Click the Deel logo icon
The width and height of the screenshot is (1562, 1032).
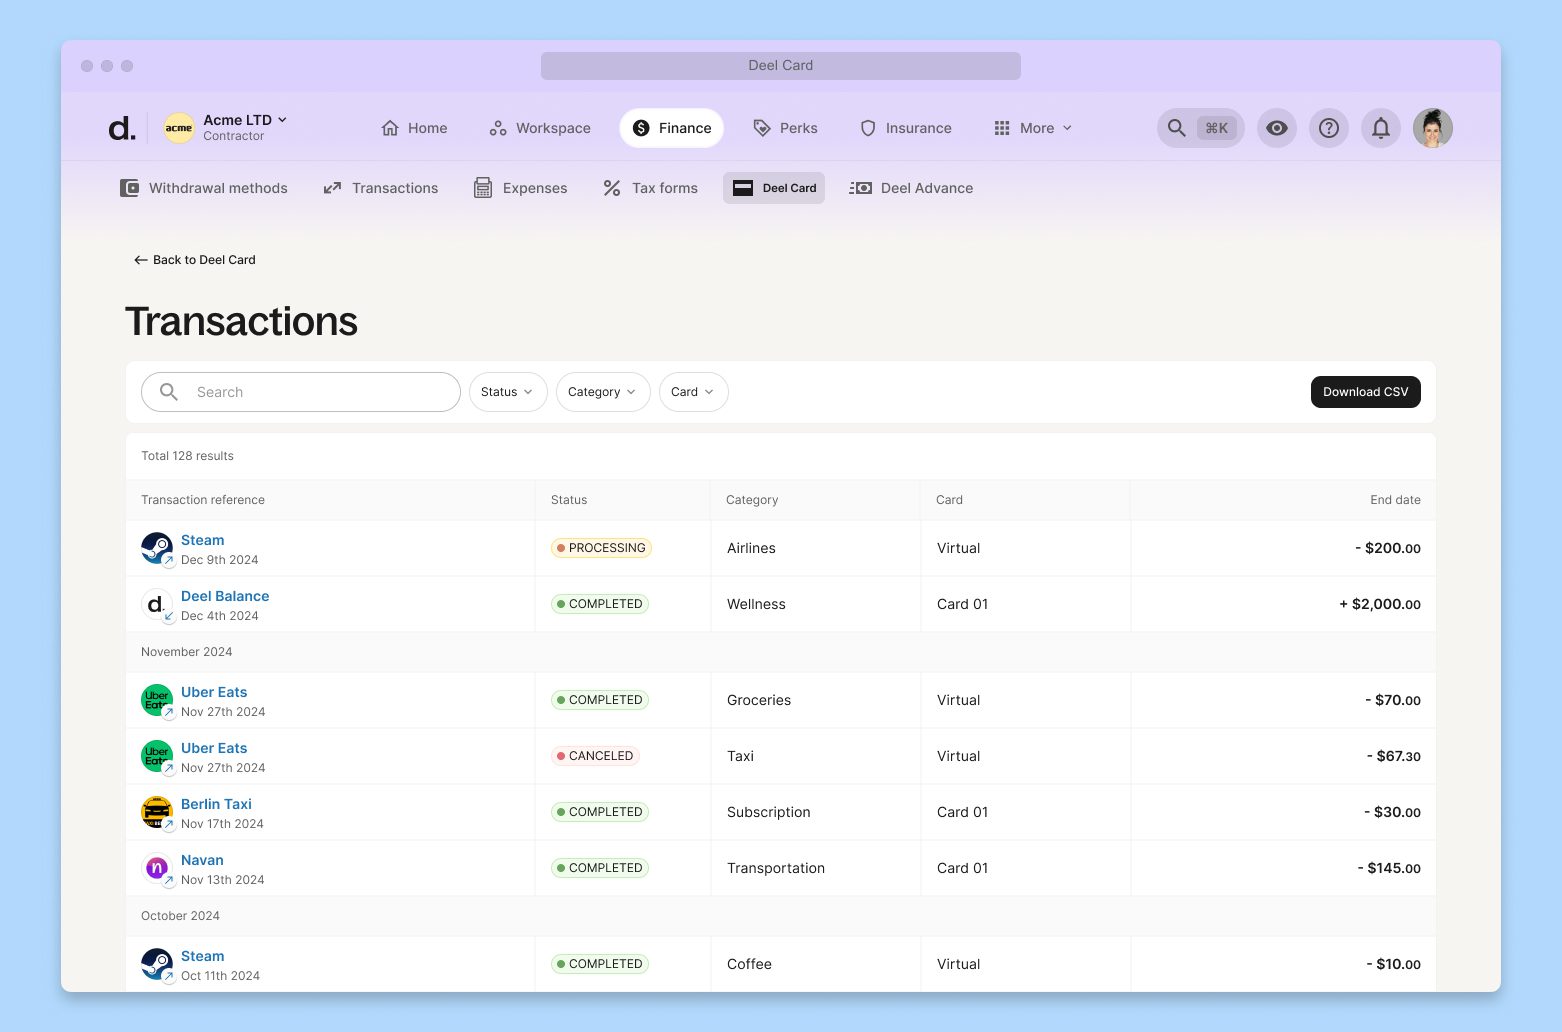click(121, 128)
